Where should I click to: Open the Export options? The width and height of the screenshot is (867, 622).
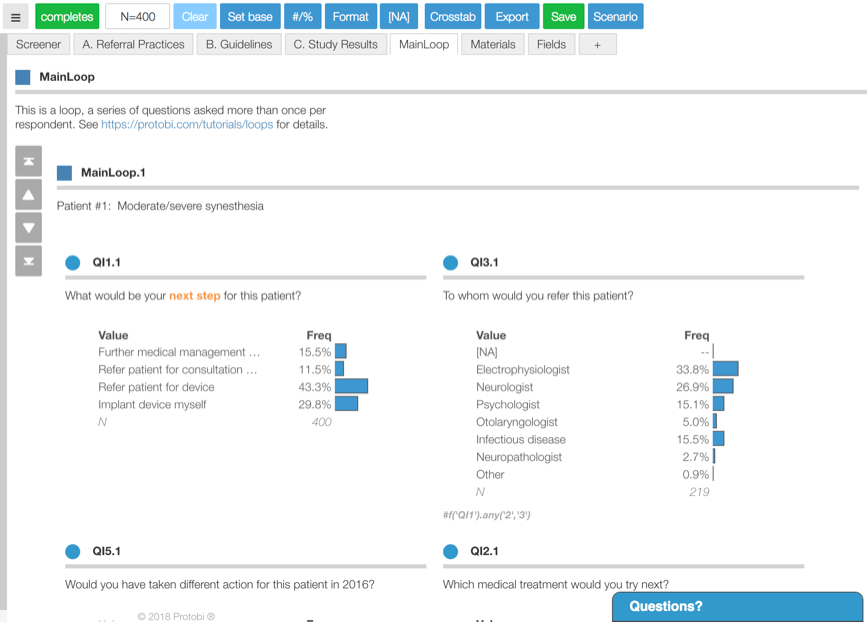tap(512, 17)
